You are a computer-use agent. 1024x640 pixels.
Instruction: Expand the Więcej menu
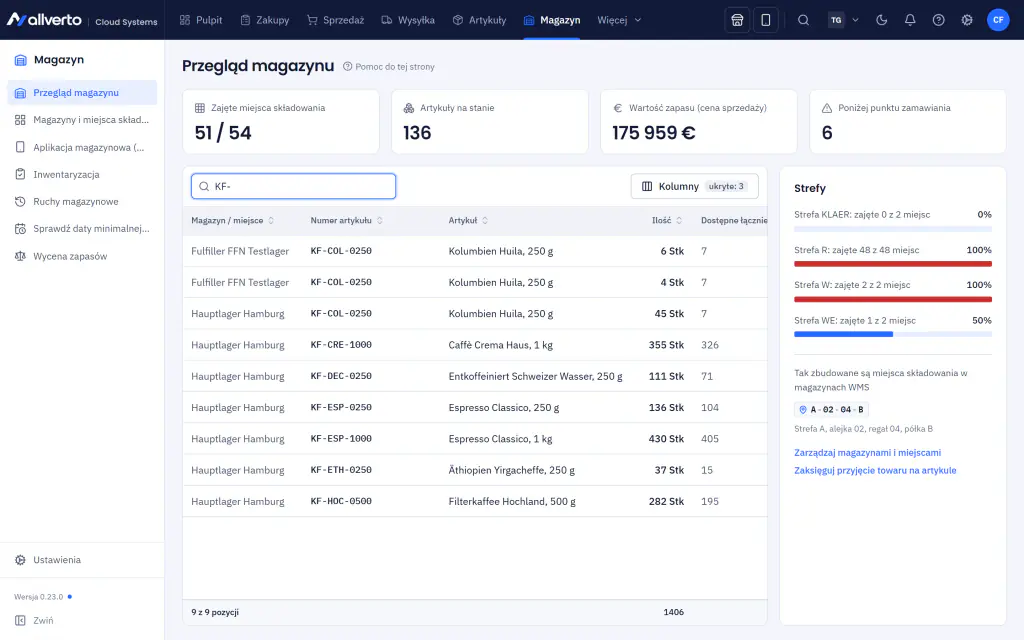[x=619, y=20]
